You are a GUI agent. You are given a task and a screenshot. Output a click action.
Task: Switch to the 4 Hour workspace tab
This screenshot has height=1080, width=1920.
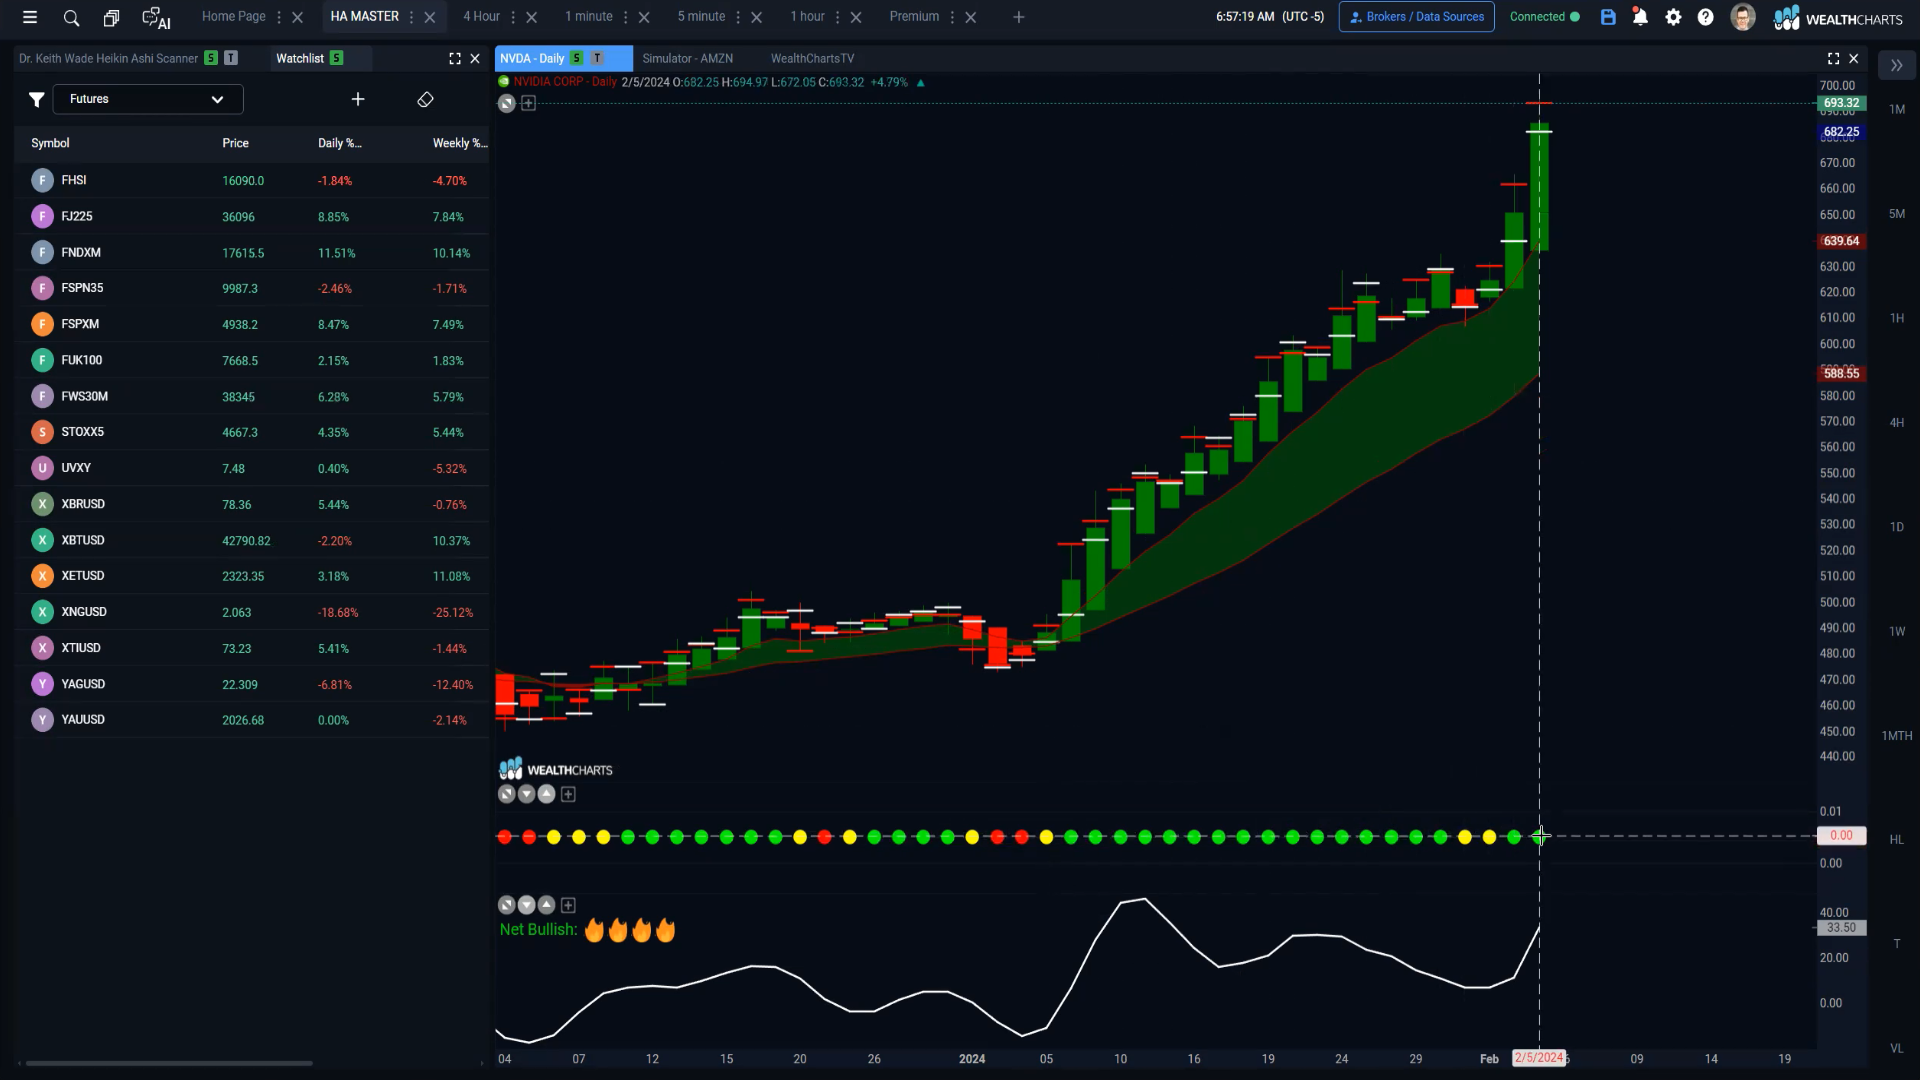coord(481,17)
